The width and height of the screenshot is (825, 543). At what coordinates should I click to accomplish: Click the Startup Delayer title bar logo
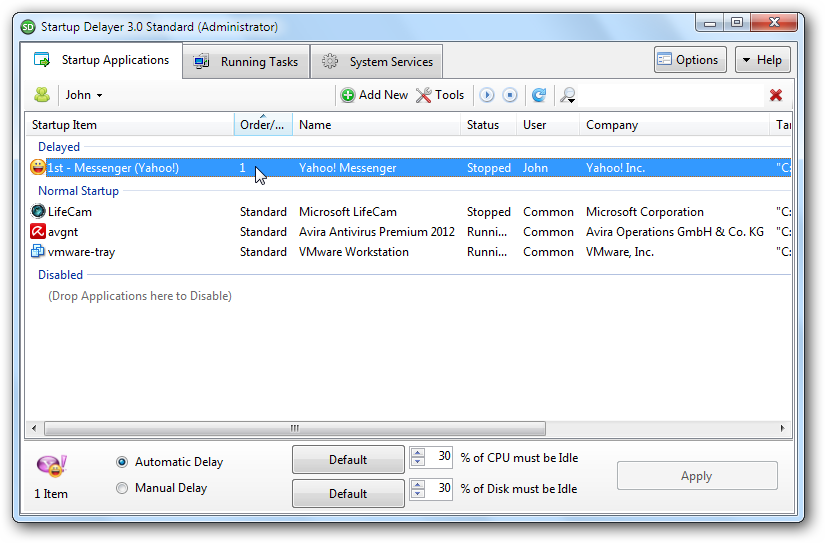point(28,27)
